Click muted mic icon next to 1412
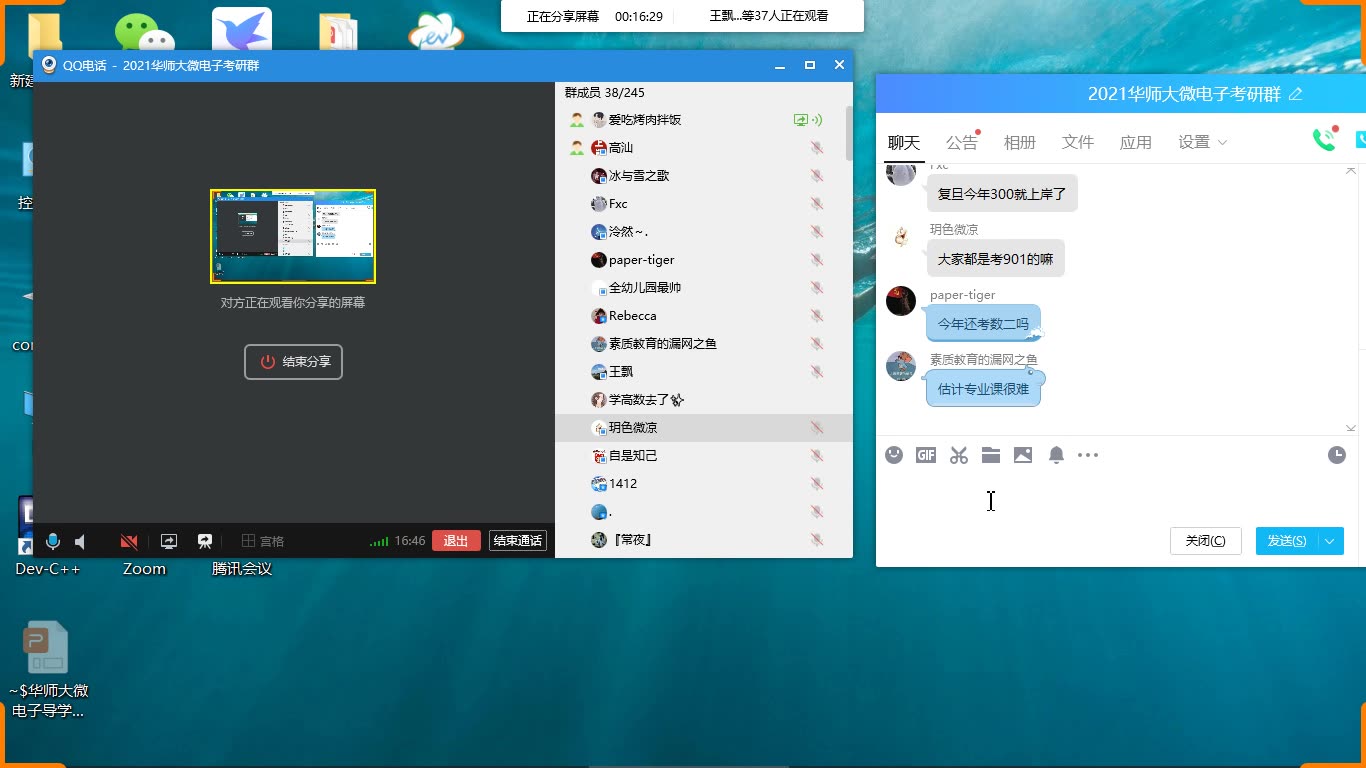1366x768 pixels. pyautogui.click(x=817, y=484)
